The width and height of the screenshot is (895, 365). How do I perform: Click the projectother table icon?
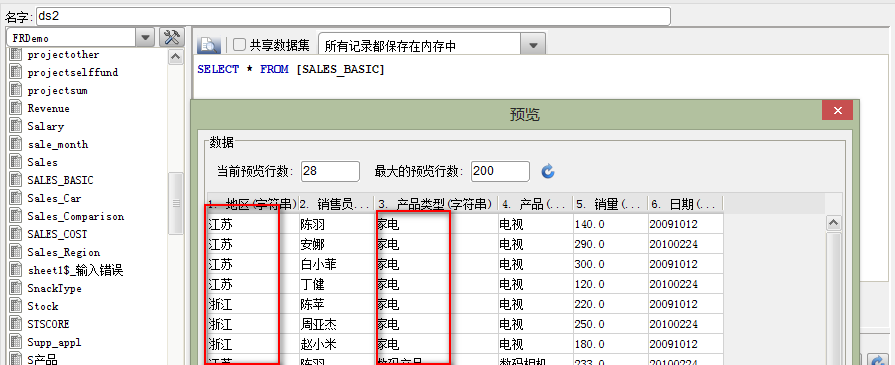tap(16, 55)
